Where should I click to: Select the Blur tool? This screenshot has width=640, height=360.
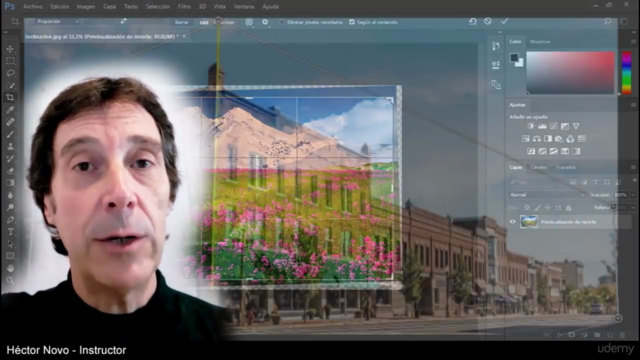(x=10, y=195)
